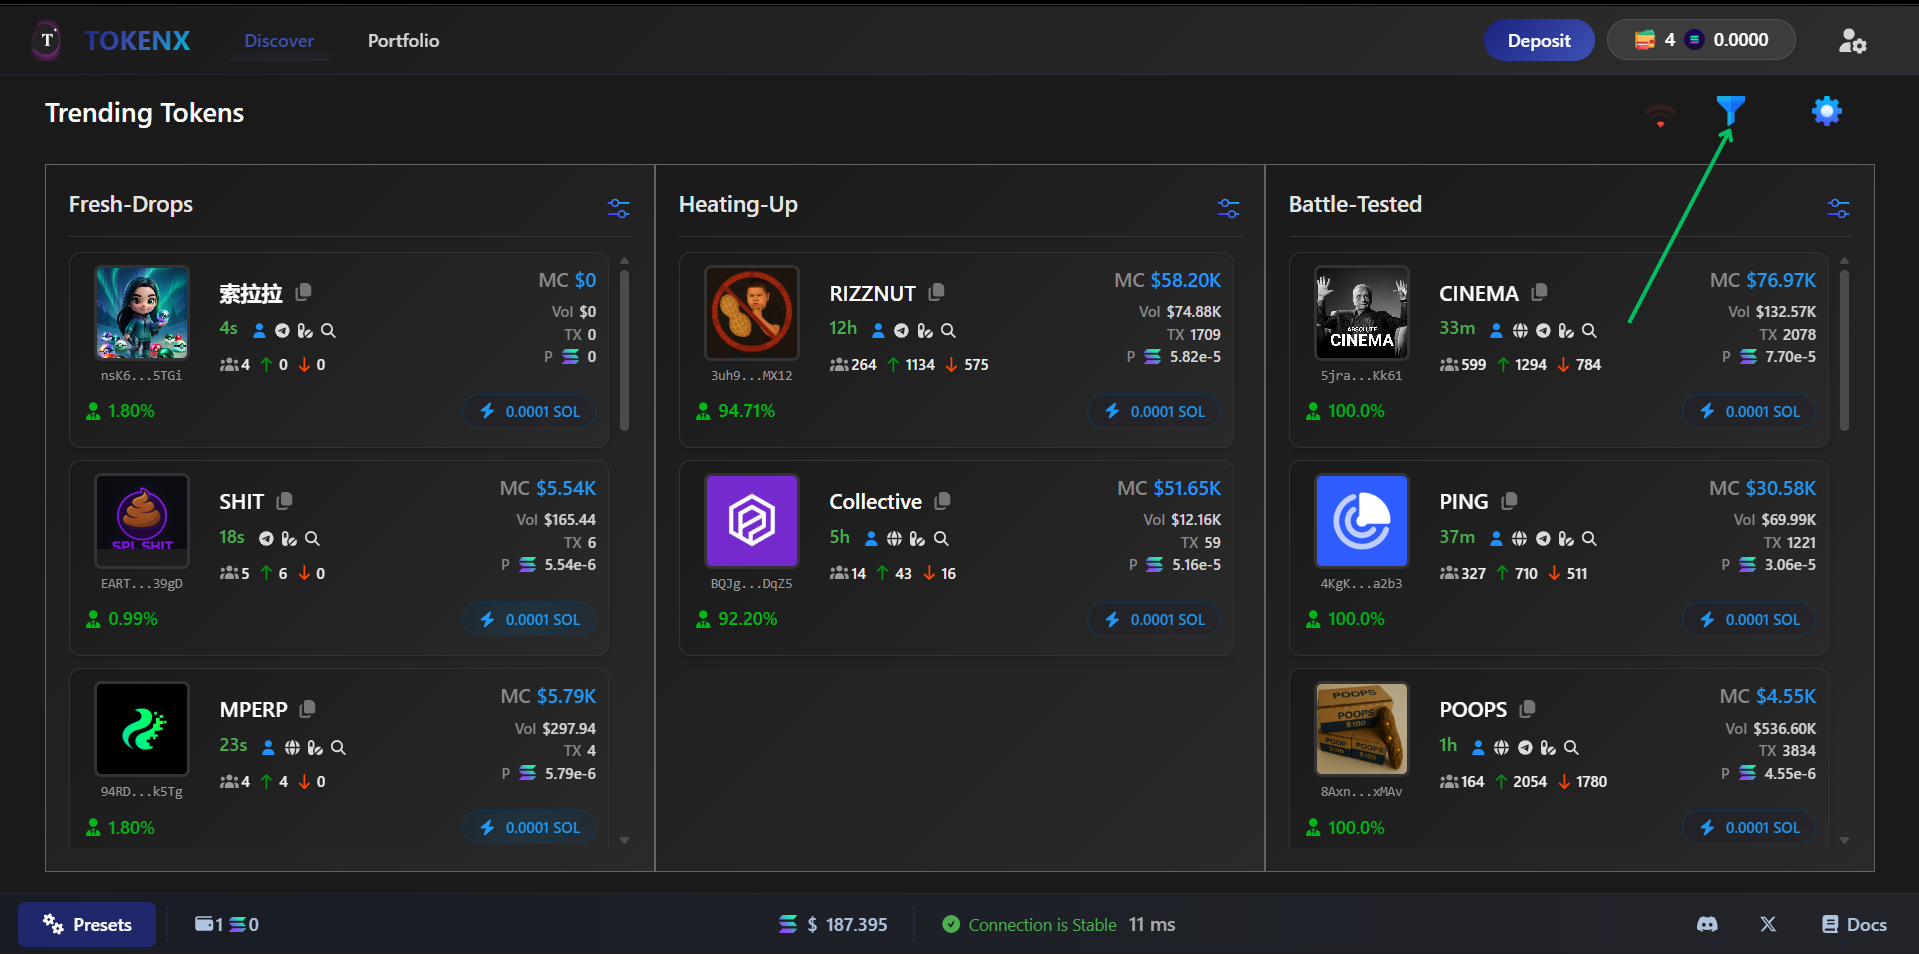Screen dimensions: 1919x954
Task: Open the Docs page
Action: point(1853,924)
